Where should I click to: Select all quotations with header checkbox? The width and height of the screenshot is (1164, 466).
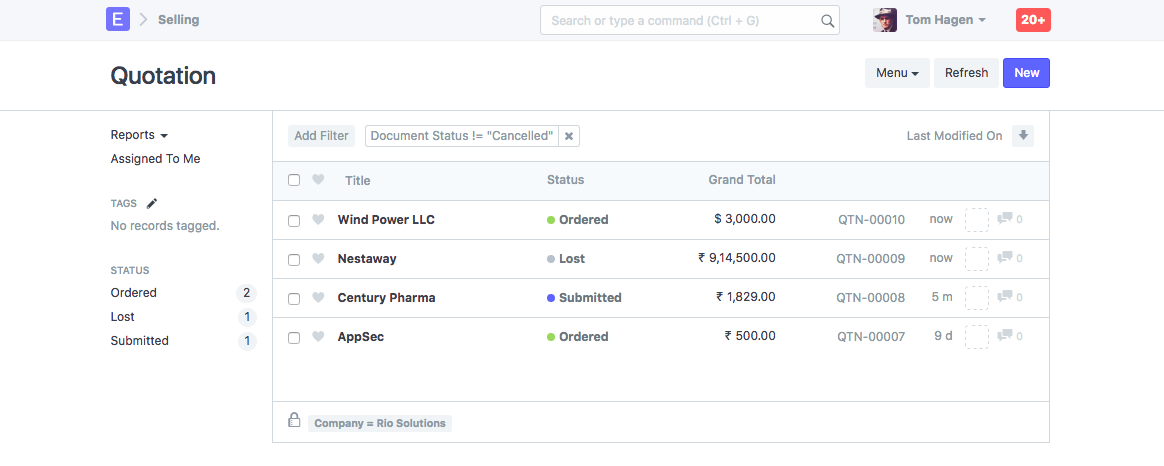click(294, 181)
